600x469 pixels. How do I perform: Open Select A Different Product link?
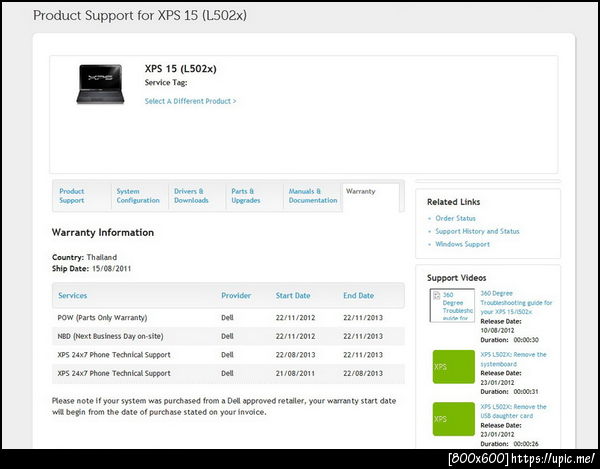[x=190, y=101]
